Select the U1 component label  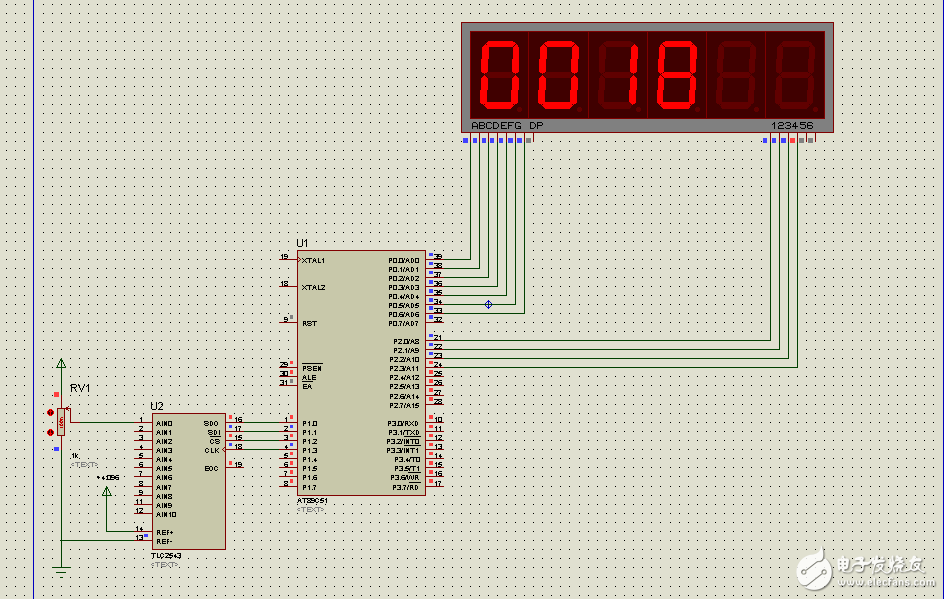[x=302, y=243]
